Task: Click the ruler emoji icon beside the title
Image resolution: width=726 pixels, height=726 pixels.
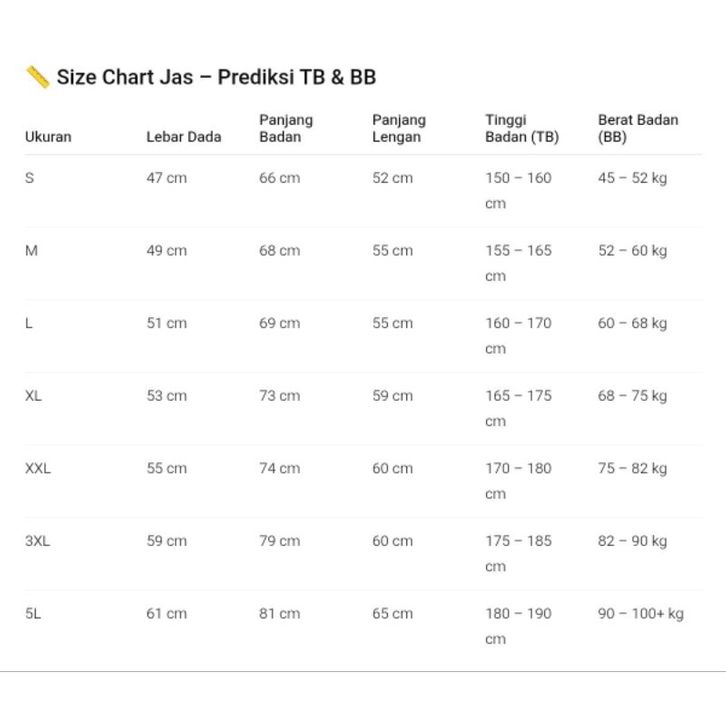Action: pos(38,77)
